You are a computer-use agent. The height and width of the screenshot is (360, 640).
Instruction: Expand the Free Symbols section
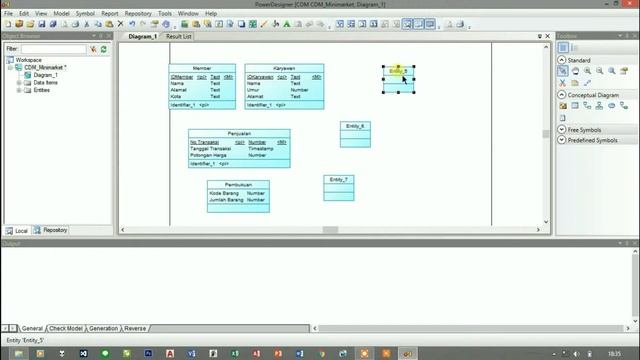click(562, 129)
